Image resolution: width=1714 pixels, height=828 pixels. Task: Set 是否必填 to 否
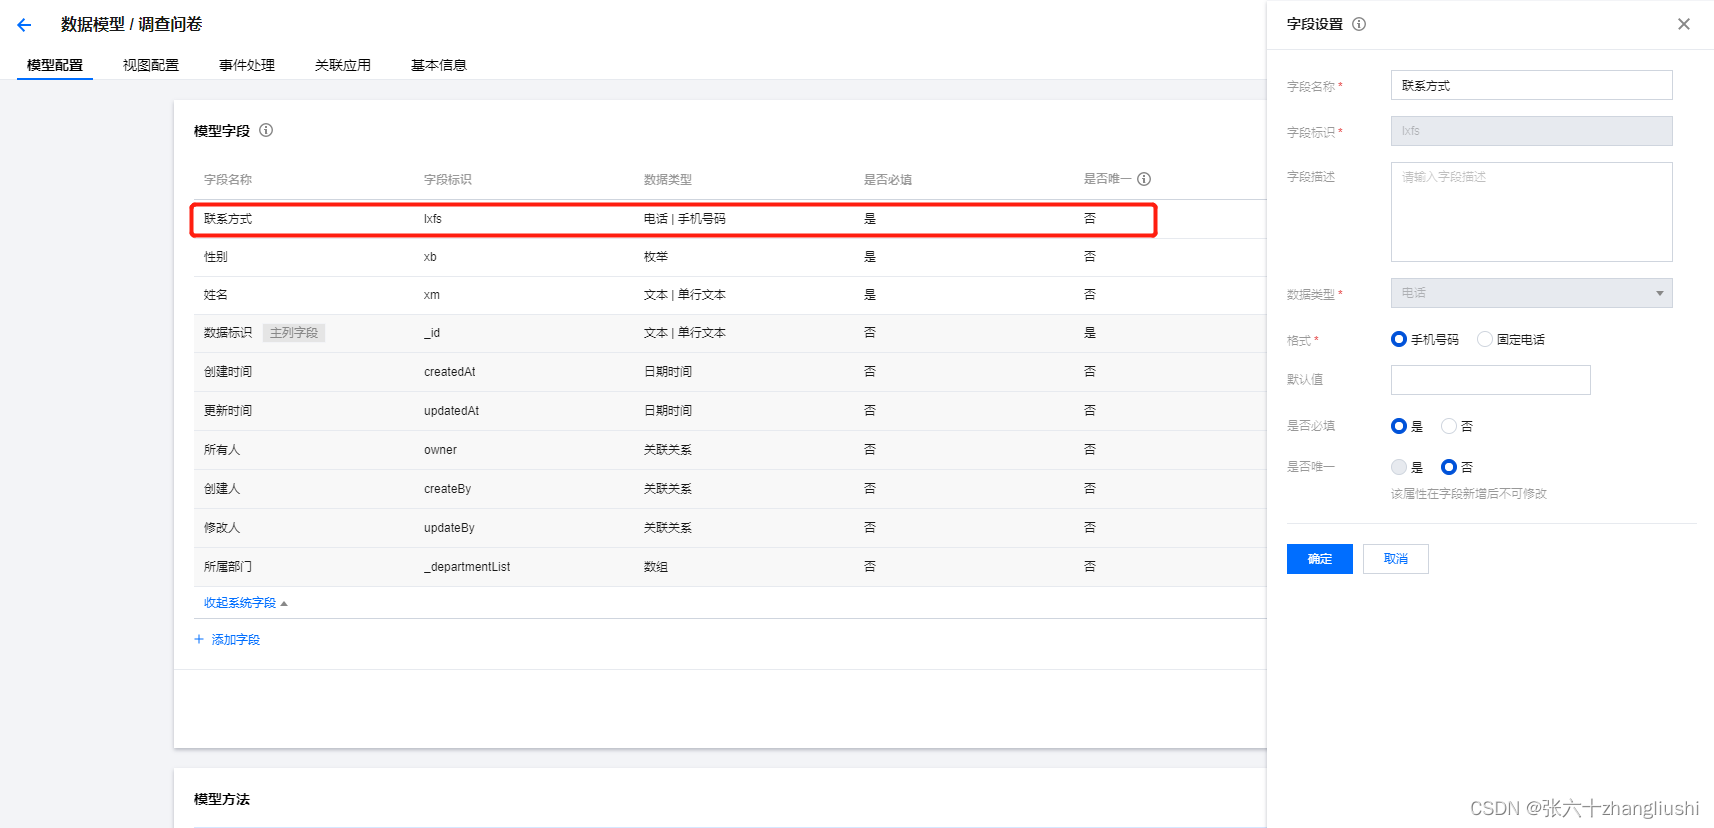pyautogui.click(x=1449, y=426)
